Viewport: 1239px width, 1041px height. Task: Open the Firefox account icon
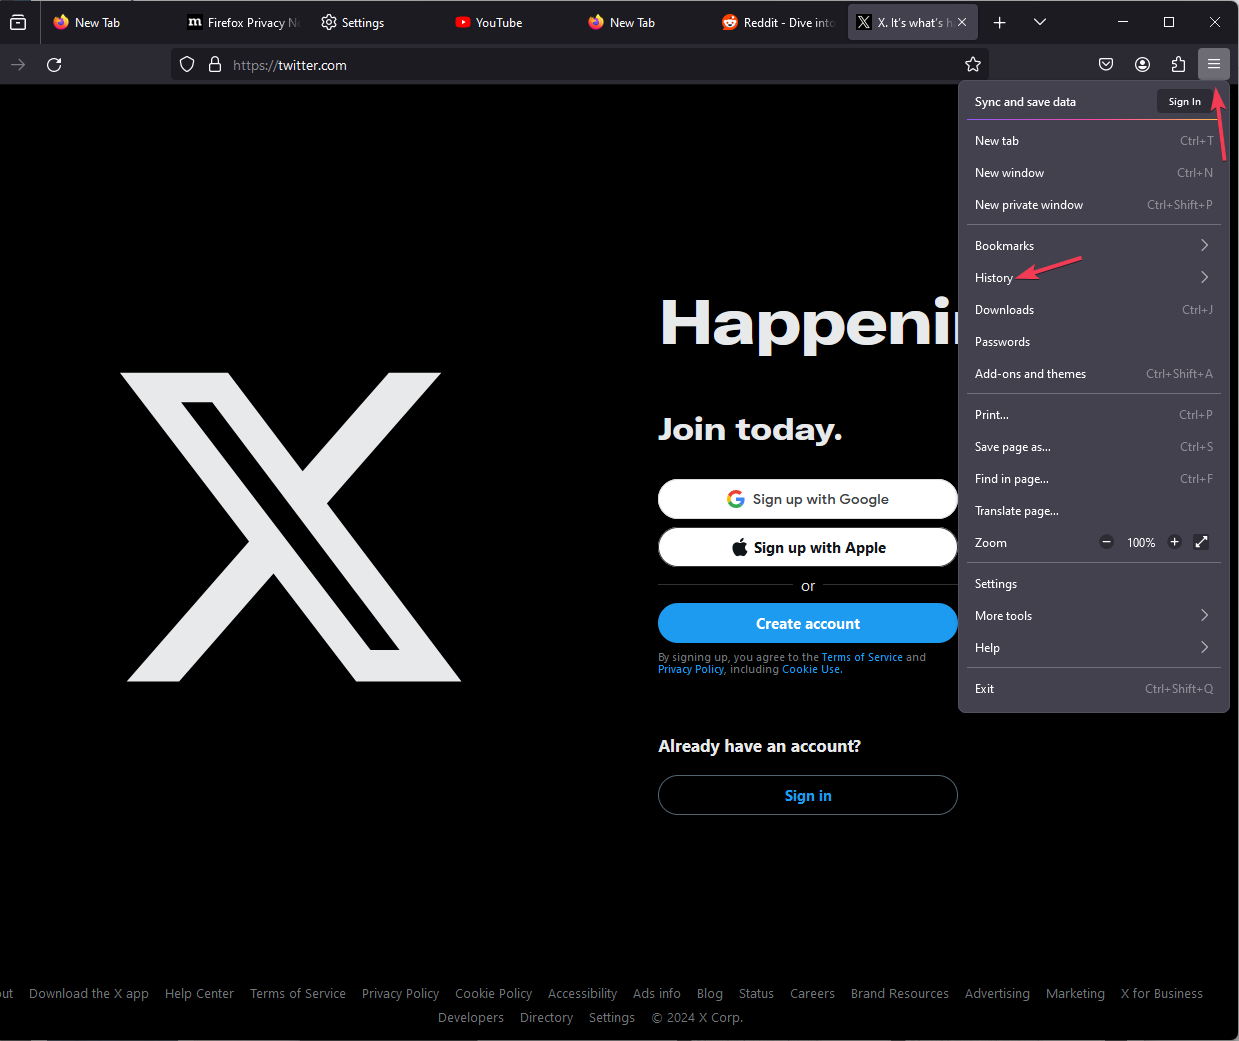point(1142,64)
